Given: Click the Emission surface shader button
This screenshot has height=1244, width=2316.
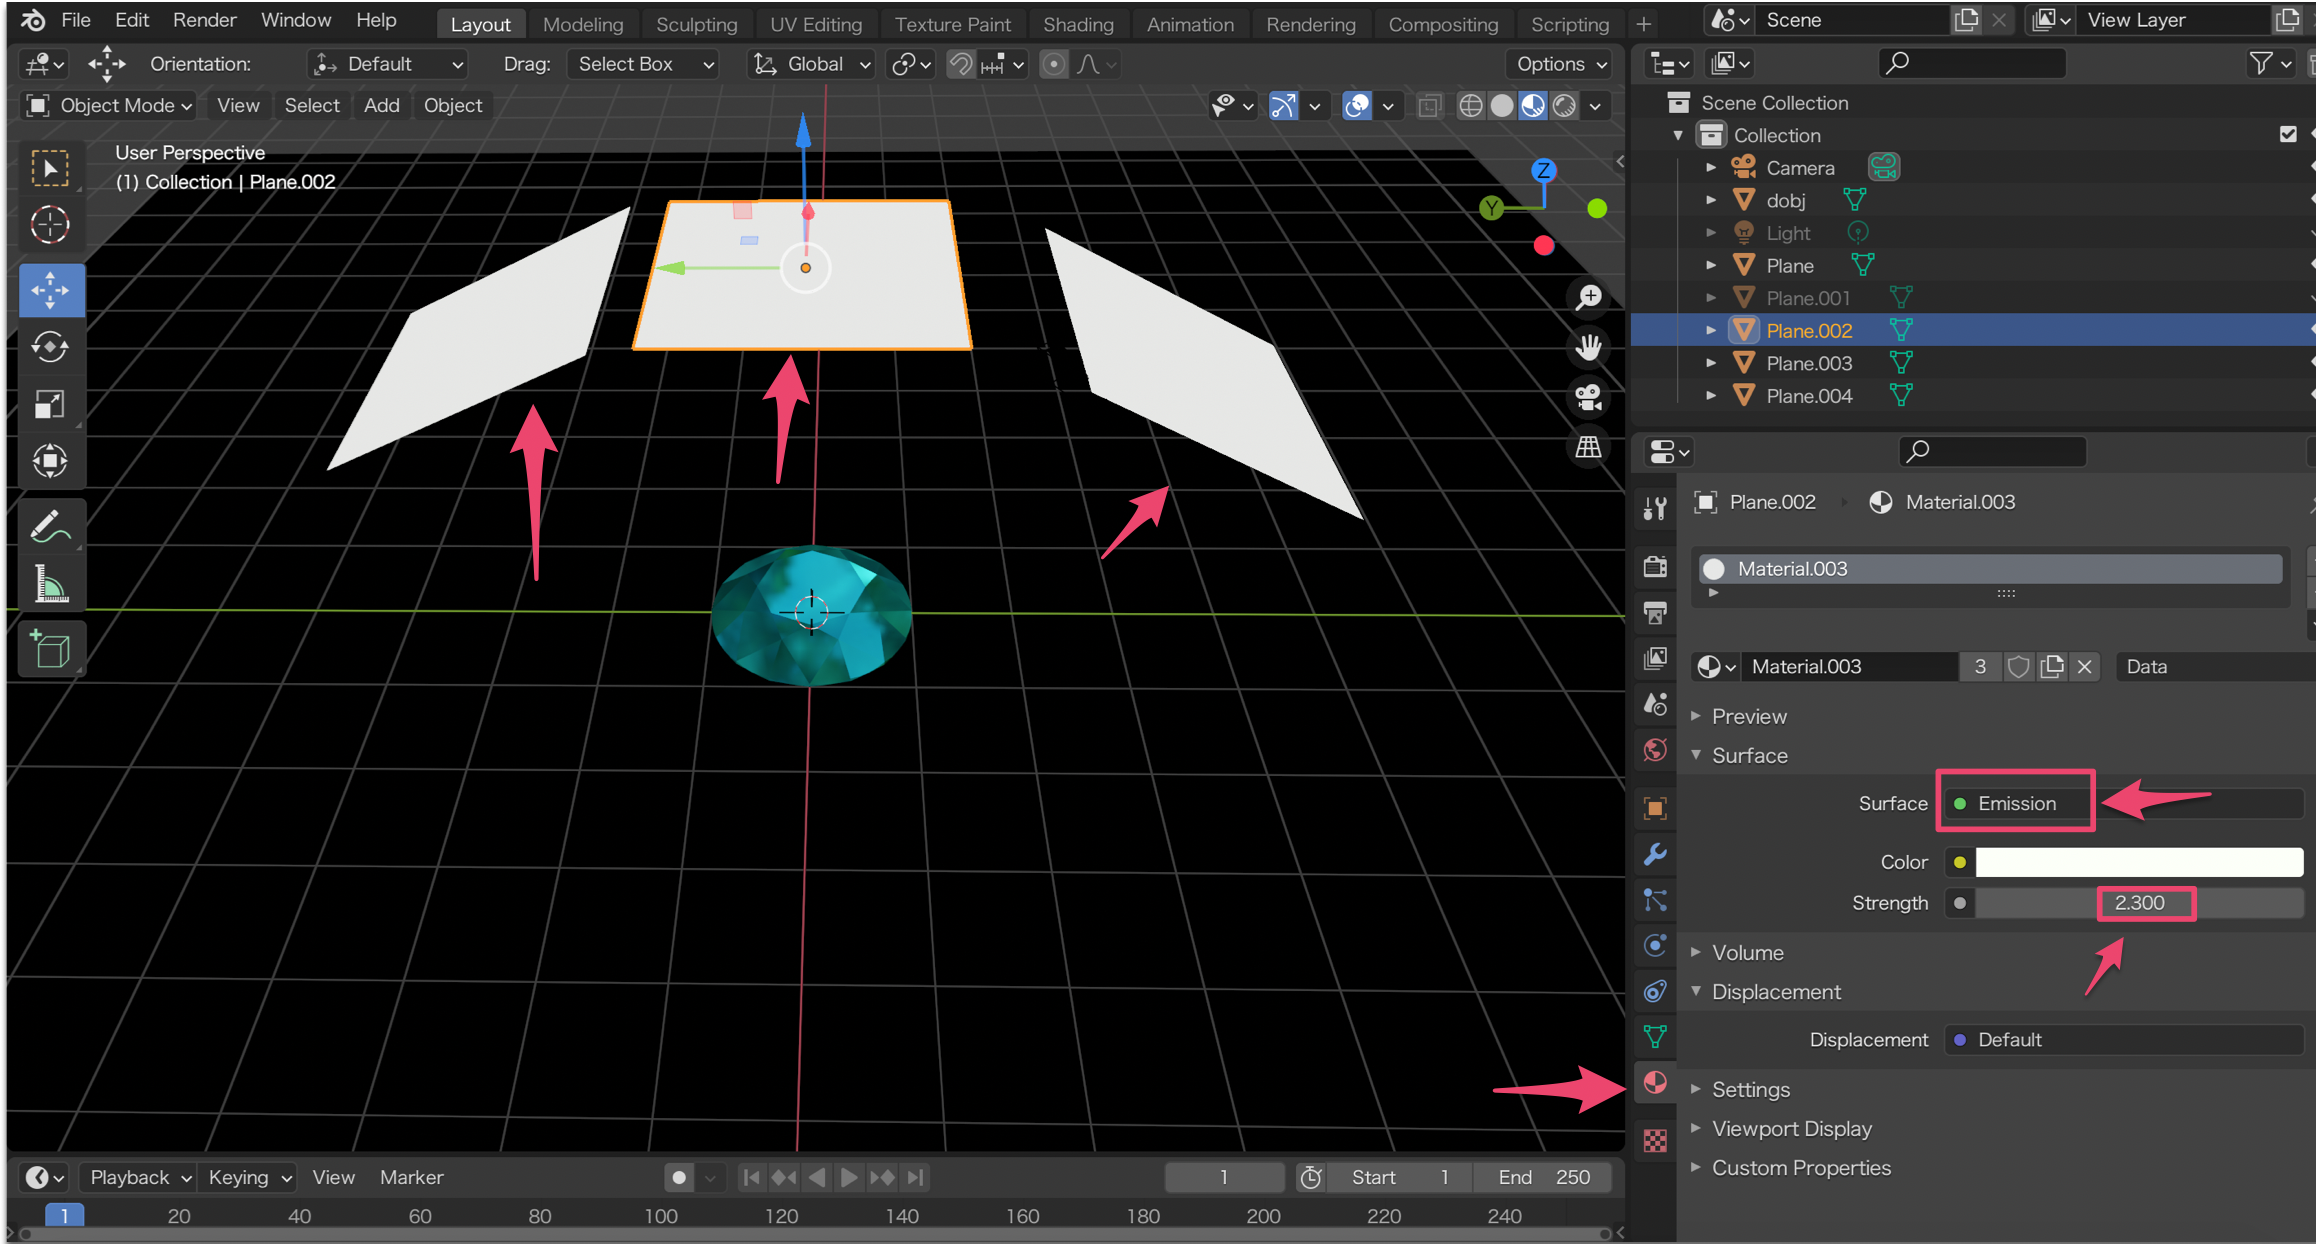Looking at the screenshot, I should click(x=2016, y=803).
